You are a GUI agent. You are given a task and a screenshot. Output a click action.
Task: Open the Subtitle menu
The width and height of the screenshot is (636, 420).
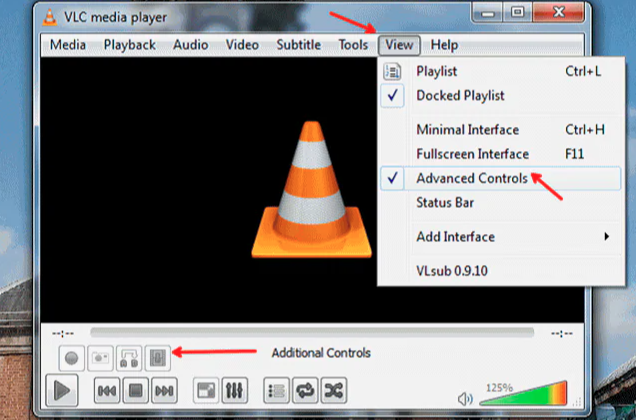click(x=299, y=45)
